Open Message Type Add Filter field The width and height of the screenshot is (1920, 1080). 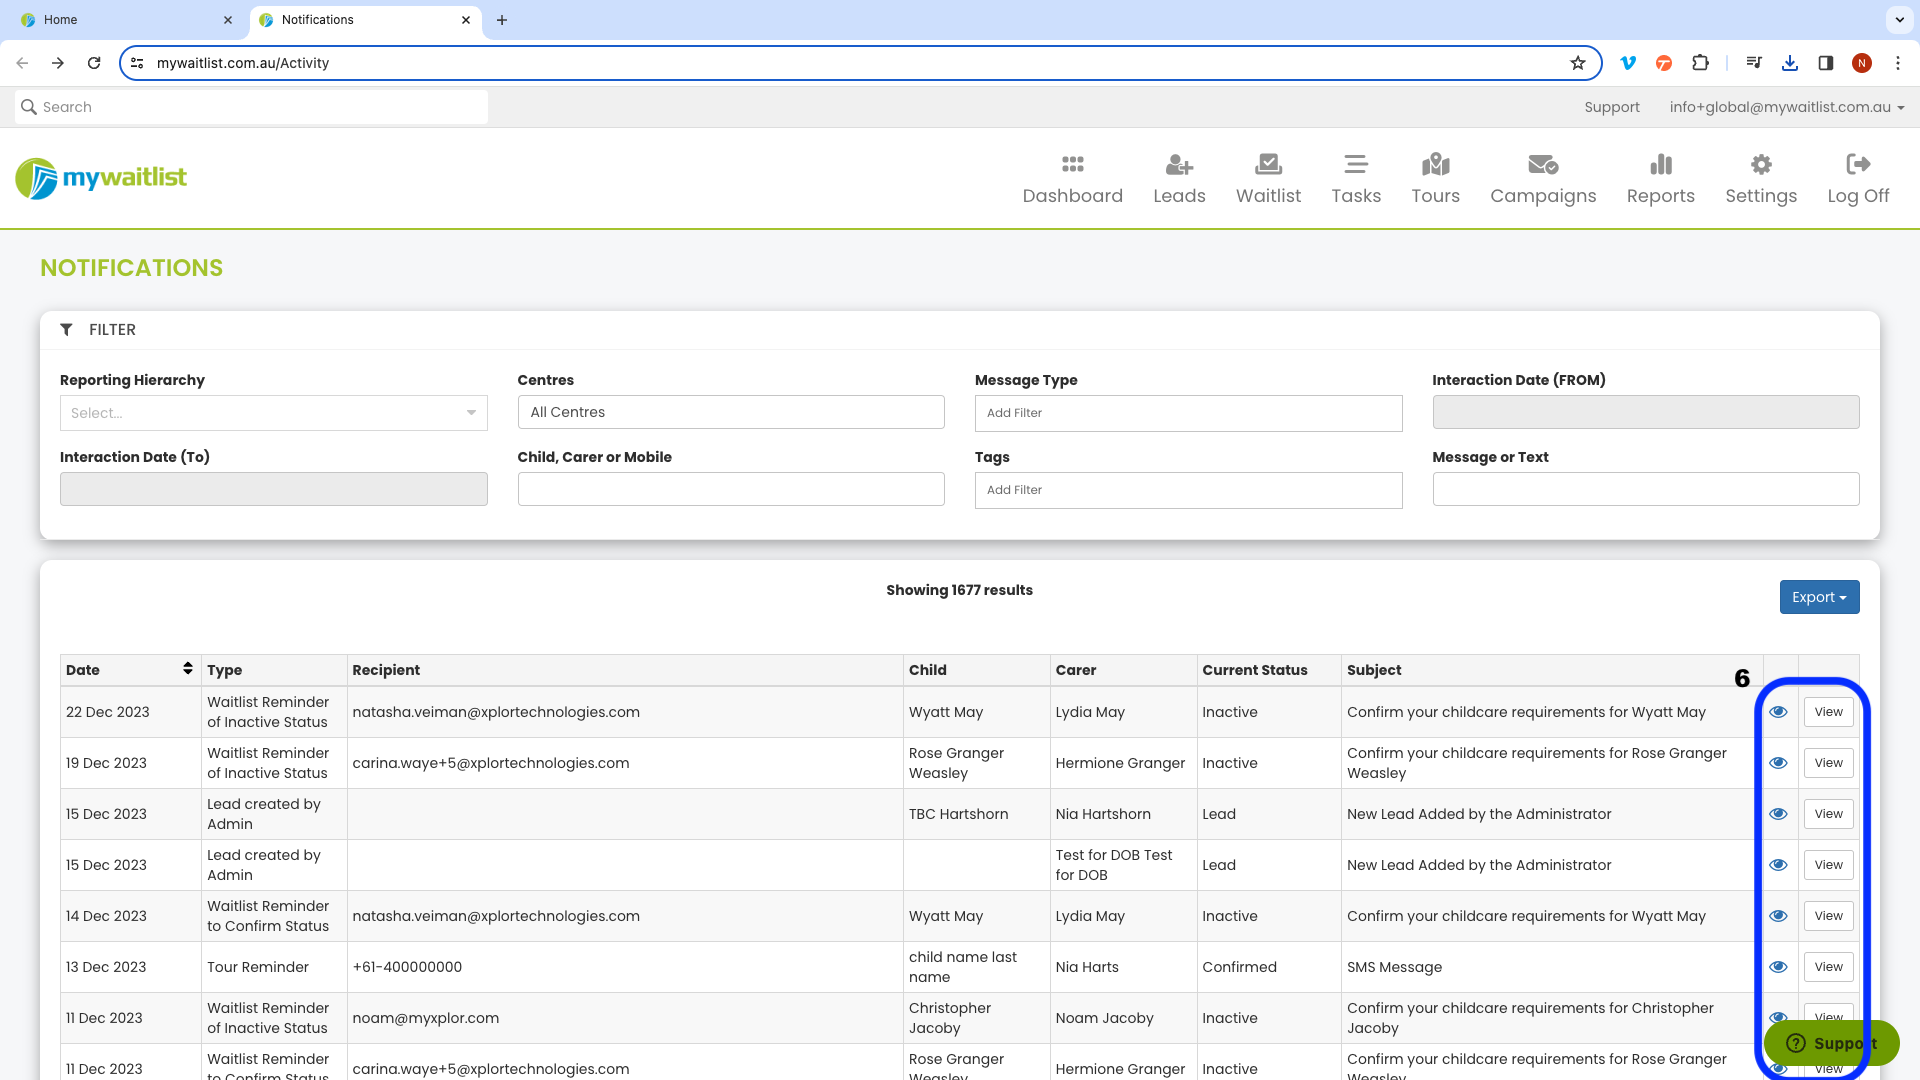(x=1188, y=413)
